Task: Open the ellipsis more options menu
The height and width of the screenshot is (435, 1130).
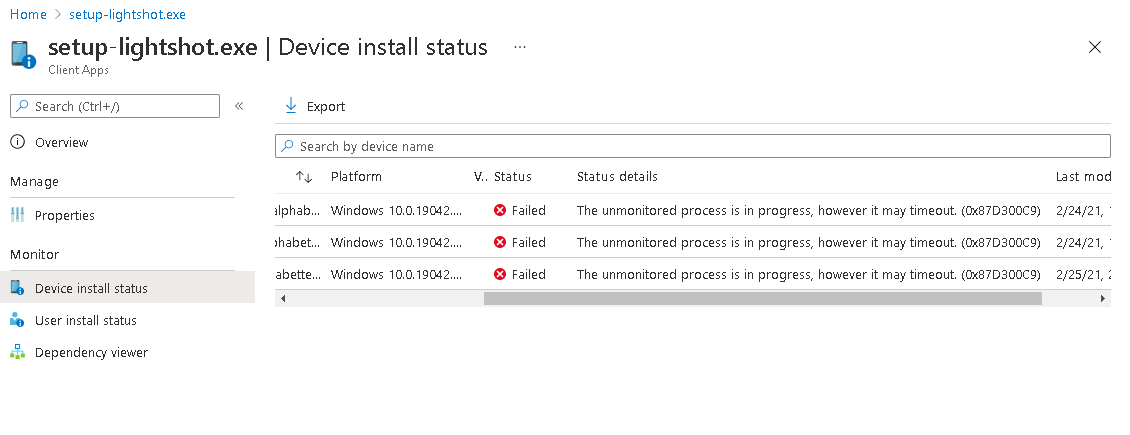Action: [520, 47]
